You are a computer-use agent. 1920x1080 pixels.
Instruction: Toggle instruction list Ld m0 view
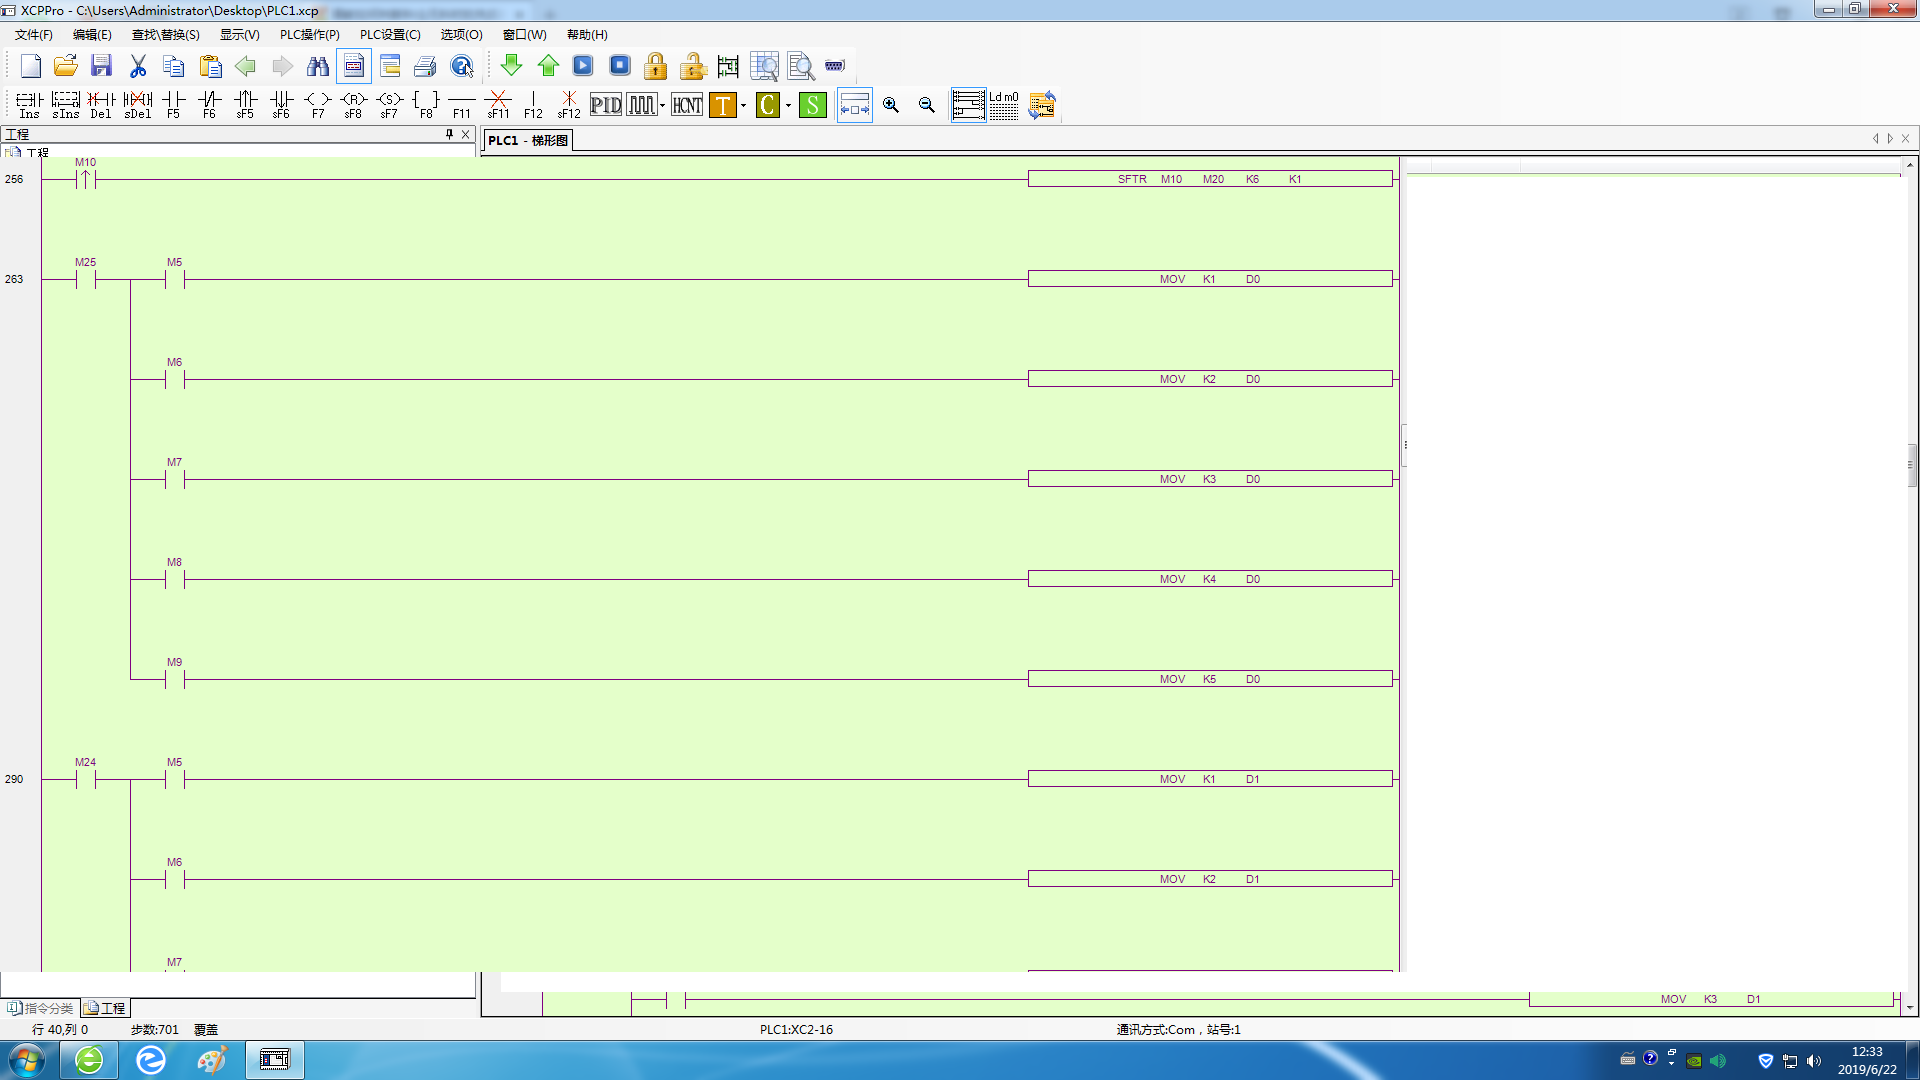tap(1003, 105)
